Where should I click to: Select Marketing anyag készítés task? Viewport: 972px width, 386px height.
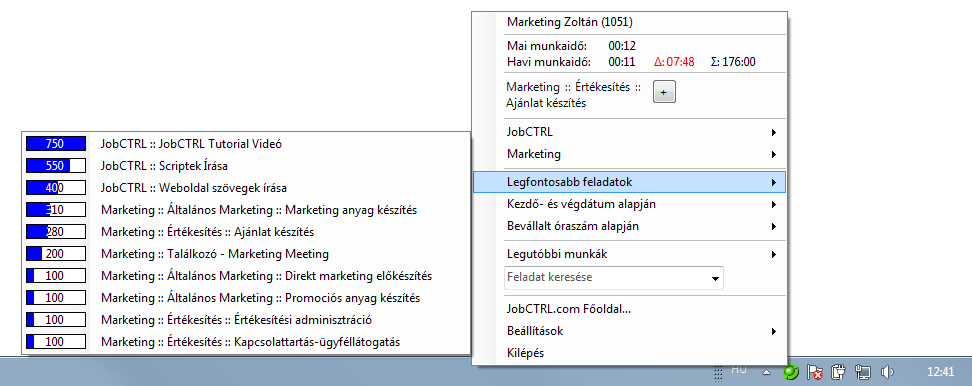pos(246,210)
